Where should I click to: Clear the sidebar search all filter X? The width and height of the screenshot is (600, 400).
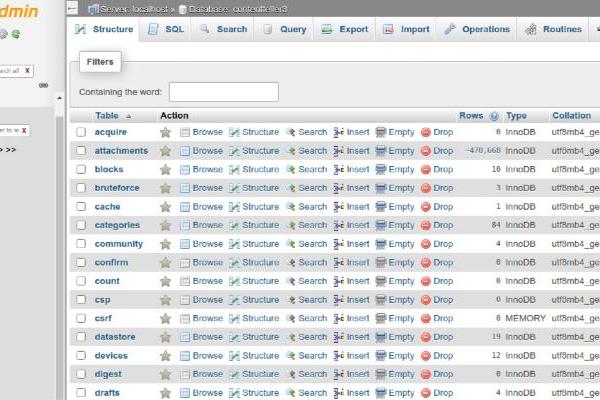tap(27, 70)
